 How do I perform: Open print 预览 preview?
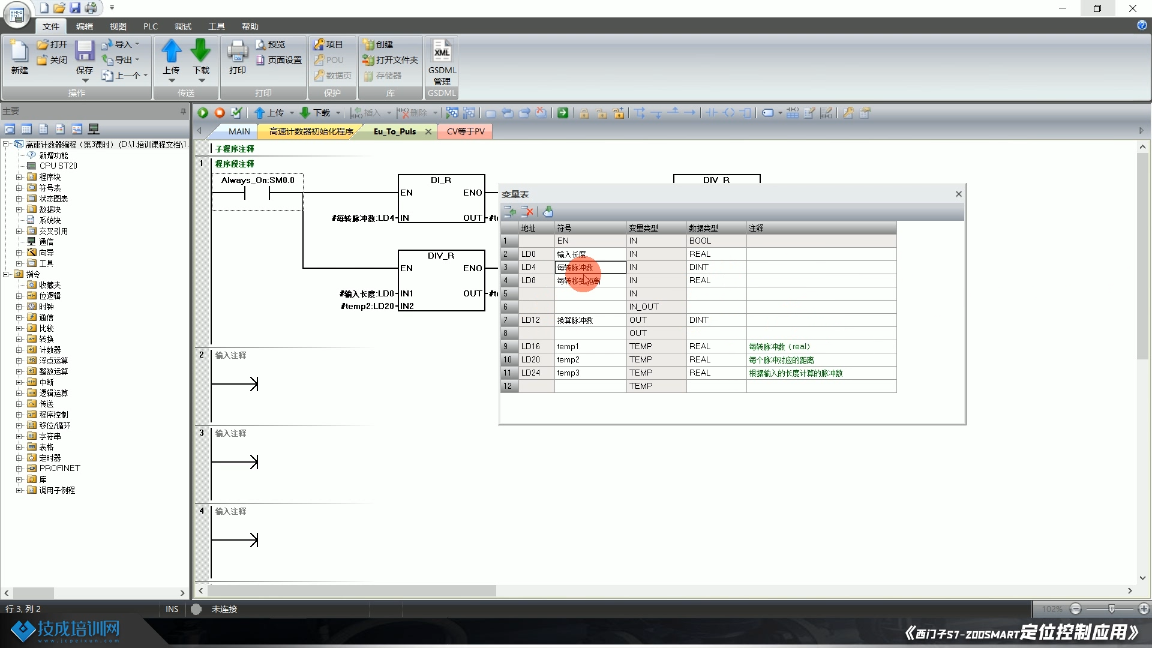click(270, 45)
